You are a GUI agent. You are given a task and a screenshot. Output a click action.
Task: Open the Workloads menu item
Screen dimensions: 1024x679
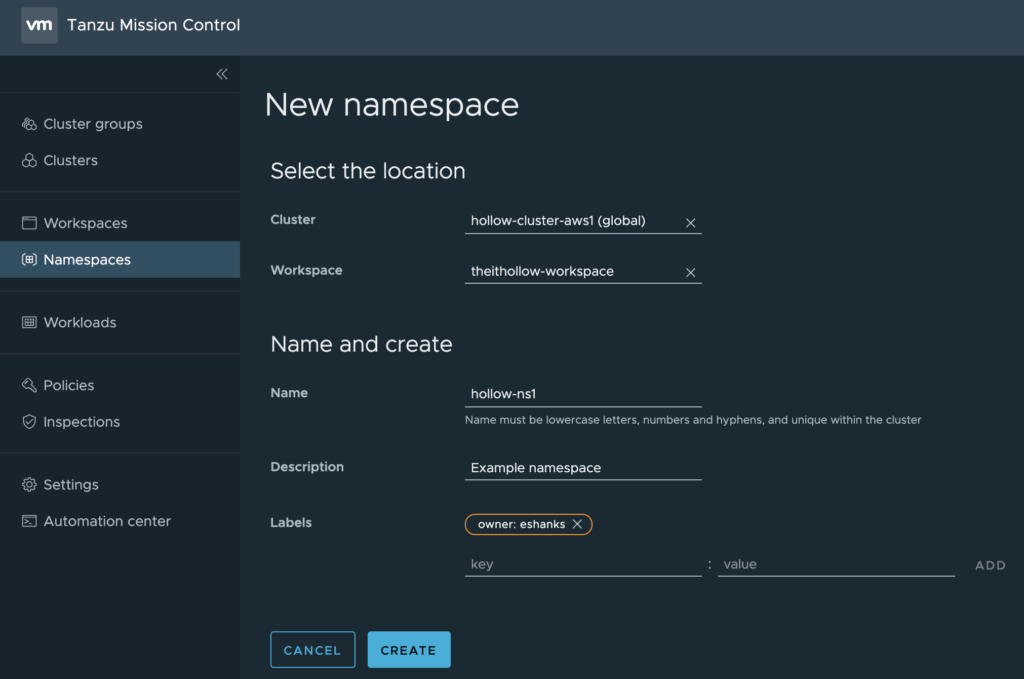click(x=80, y=323)
